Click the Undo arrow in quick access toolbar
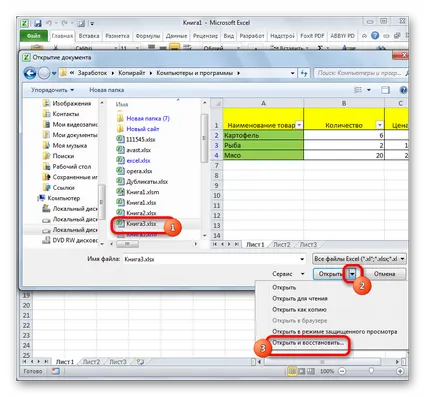The width and height of the screenshot is (434, 397). pyautogui.click(x=49, y=23)
